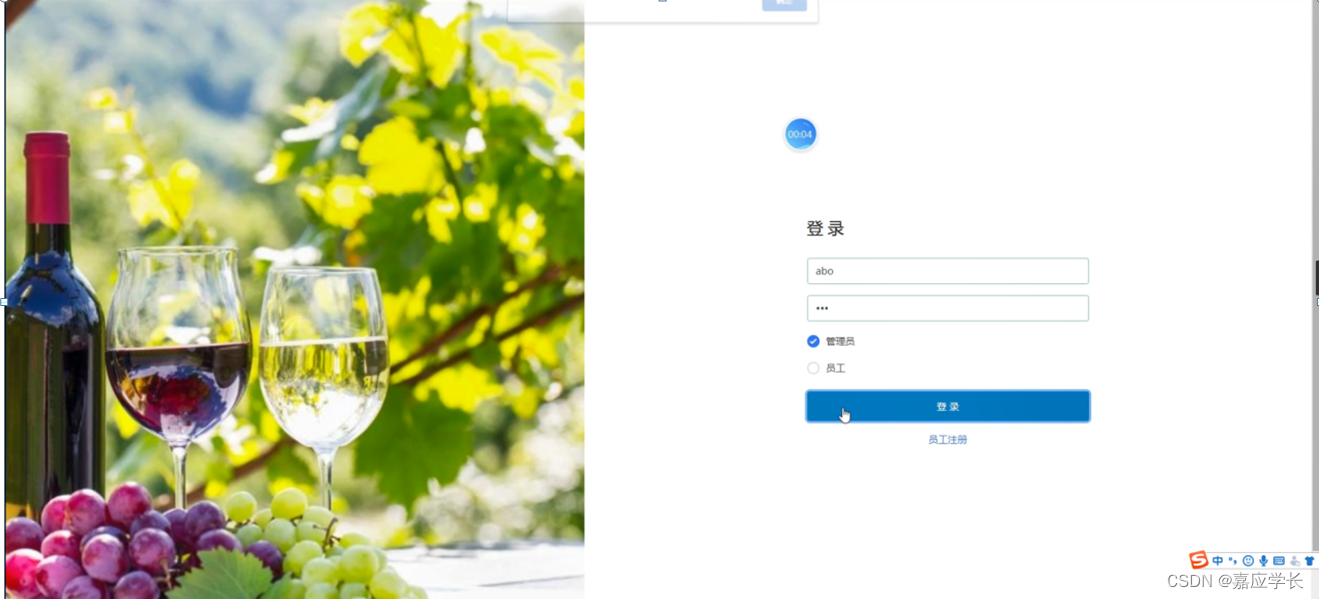The height and width of the screenshot is (599, 1319).
Task: Click the faded confirm button in top dialog
Action: click(x=784, y=4)
